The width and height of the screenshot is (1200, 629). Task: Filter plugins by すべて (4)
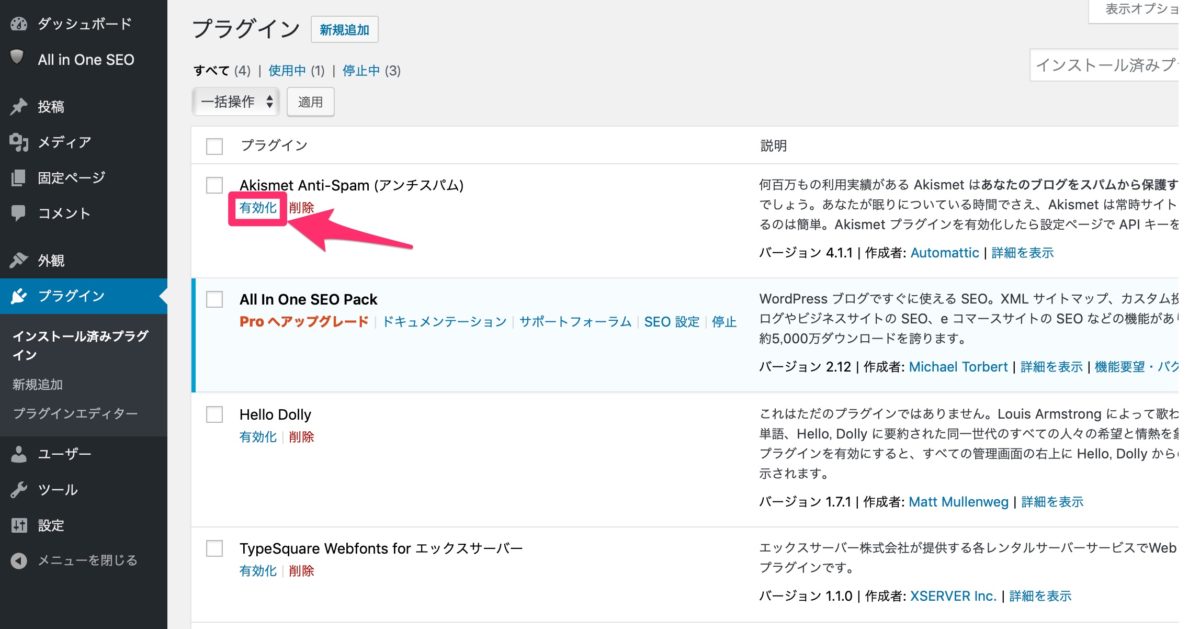(222, 70)
